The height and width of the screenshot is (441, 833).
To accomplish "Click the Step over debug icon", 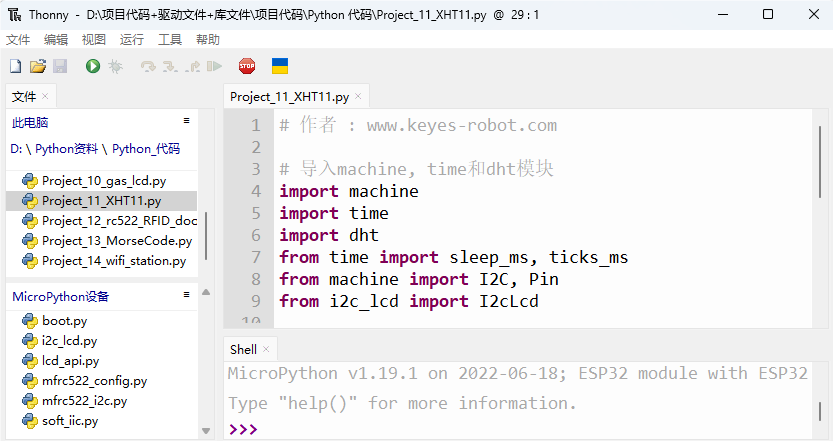I will tap(148, 66).
